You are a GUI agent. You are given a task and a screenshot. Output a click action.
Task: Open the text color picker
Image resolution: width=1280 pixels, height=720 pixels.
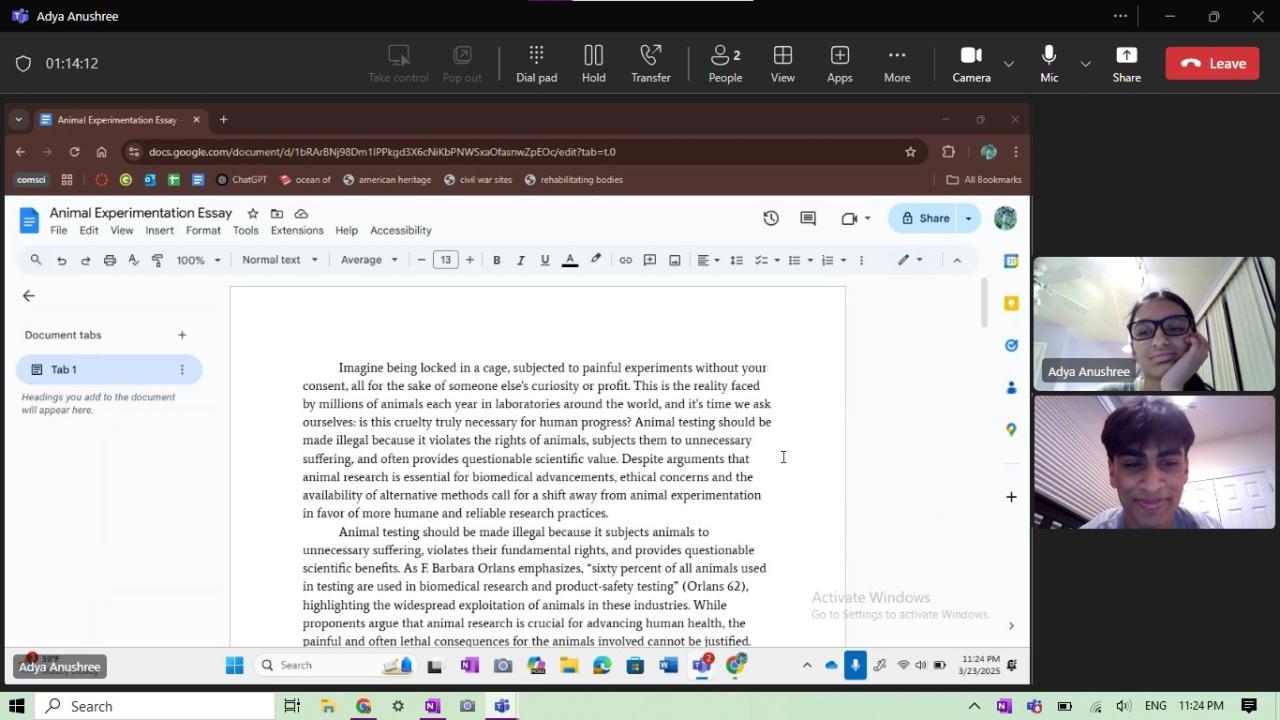[x=570, y=260]
